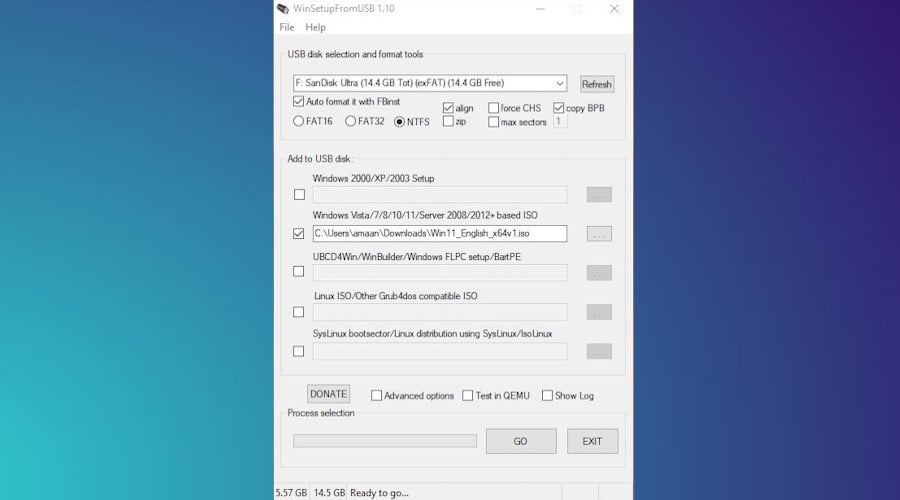Click the EXIT button
Viewport: 900px width, 500px height.
pos(592,441)
